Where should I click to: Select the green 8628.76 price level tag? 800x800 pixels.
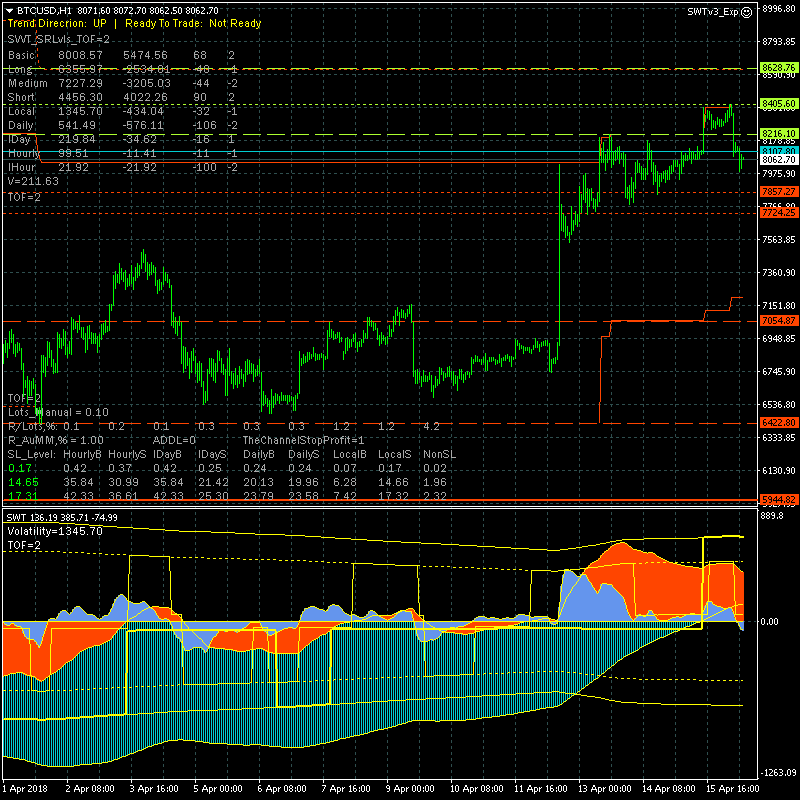pyautogui.click(x=778, y=68)
